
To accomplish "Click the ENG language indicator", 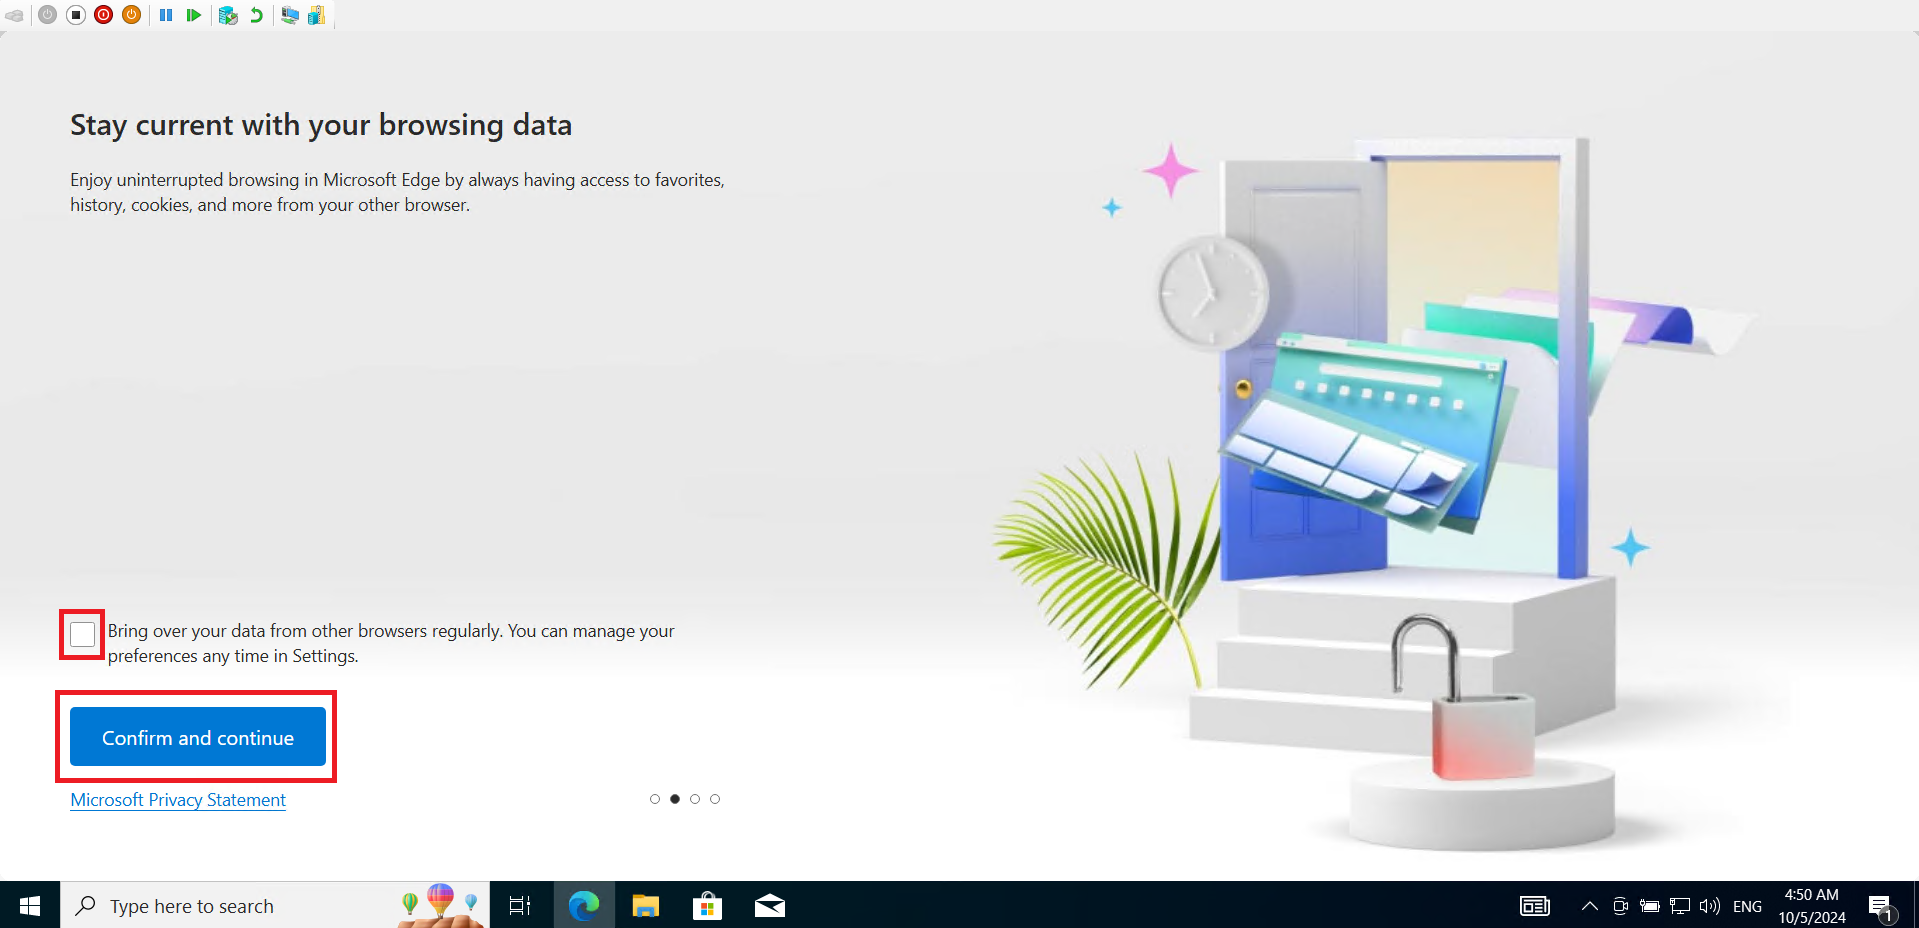I will click(1747, 907).
